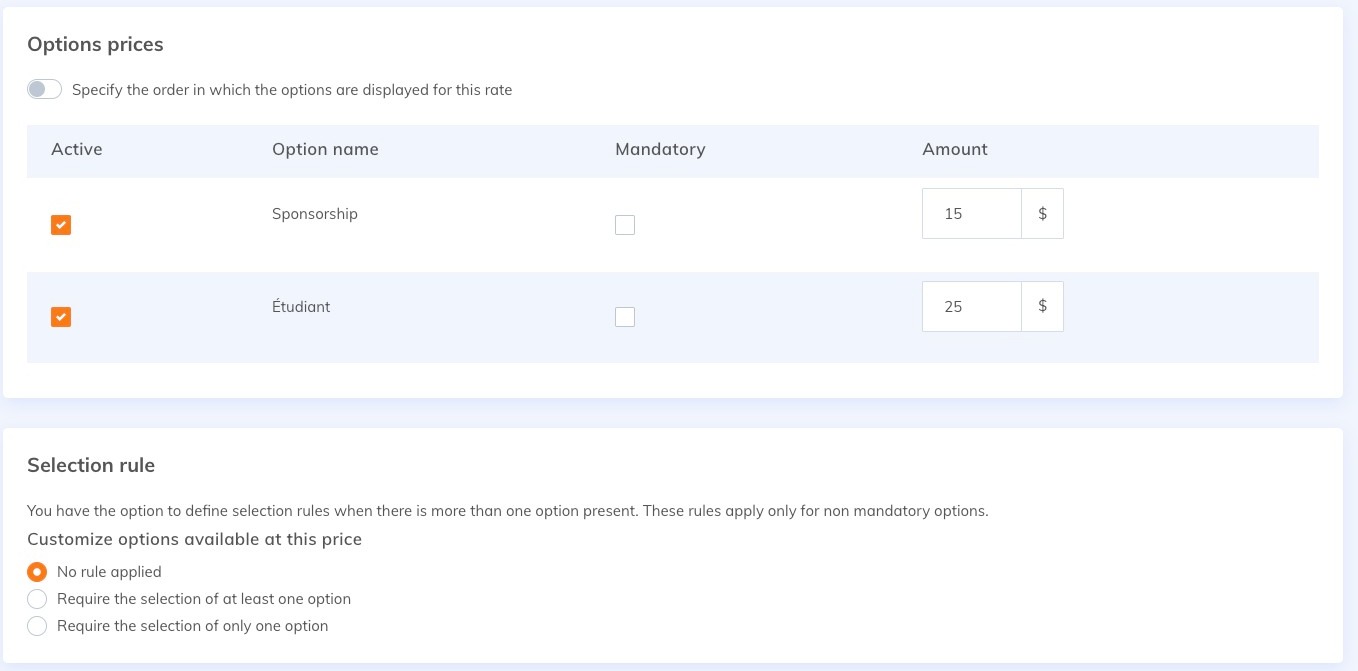
Task: Select the Sponsorship option name text
Action: pos(314,214)
